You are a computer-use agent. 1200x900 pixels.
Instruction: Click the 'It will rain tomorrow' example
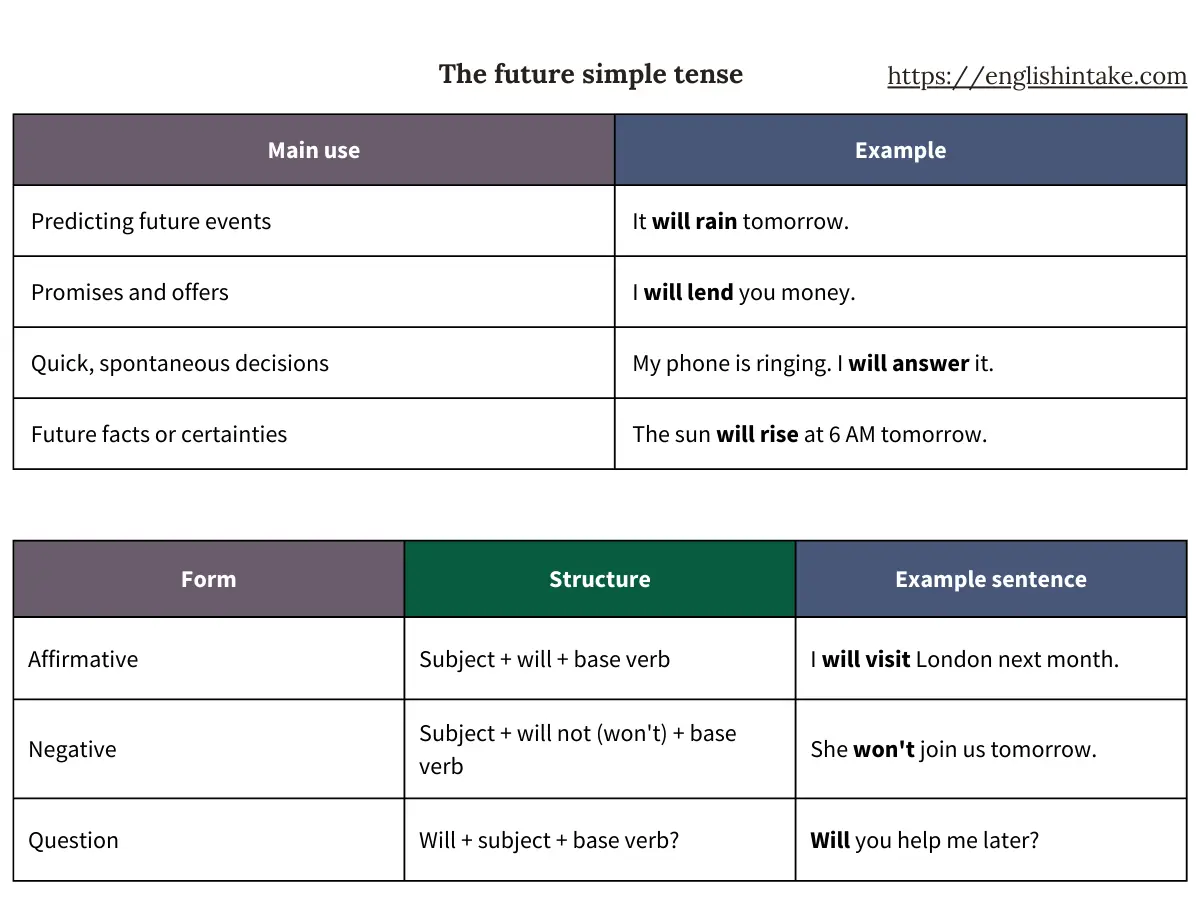[x=740, y=221]
